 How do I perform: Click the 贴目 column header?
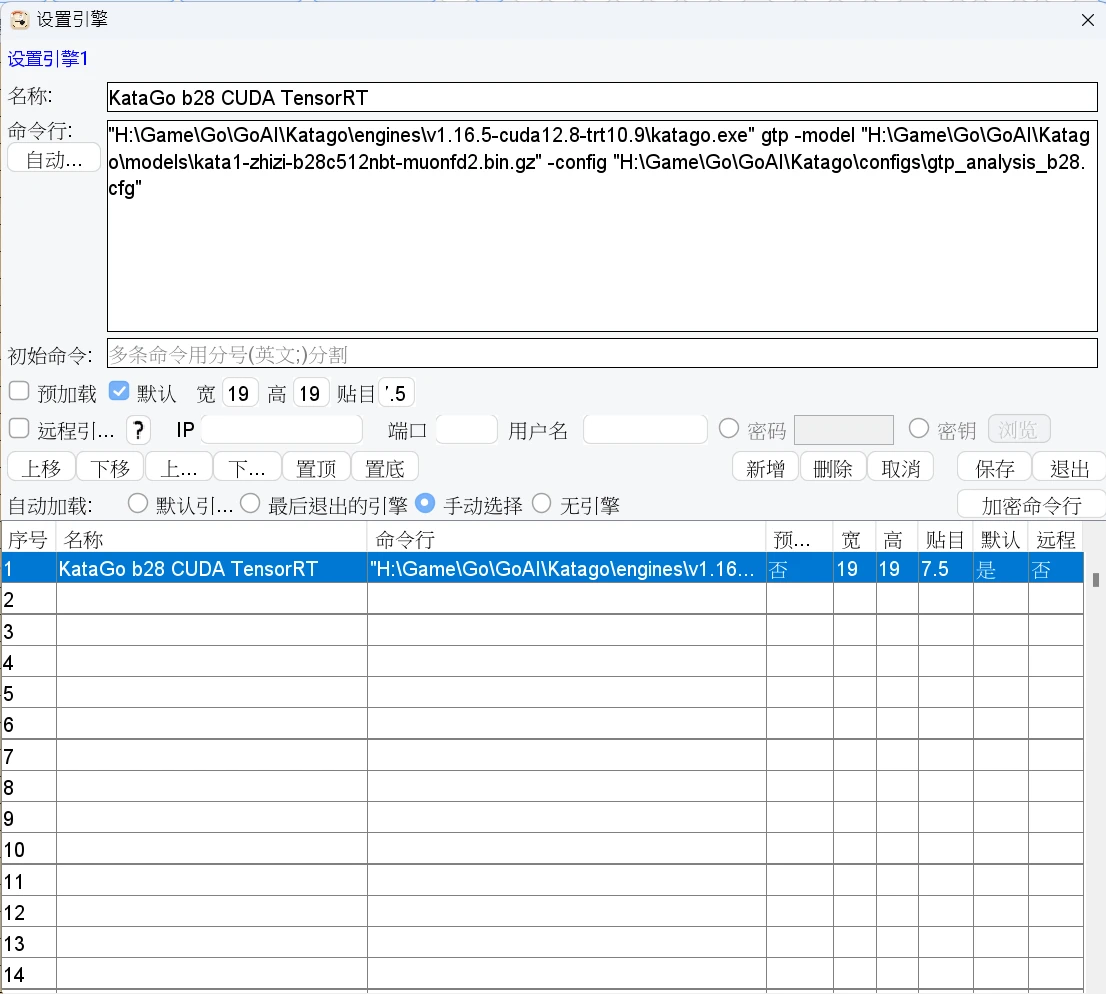[945, 540]
